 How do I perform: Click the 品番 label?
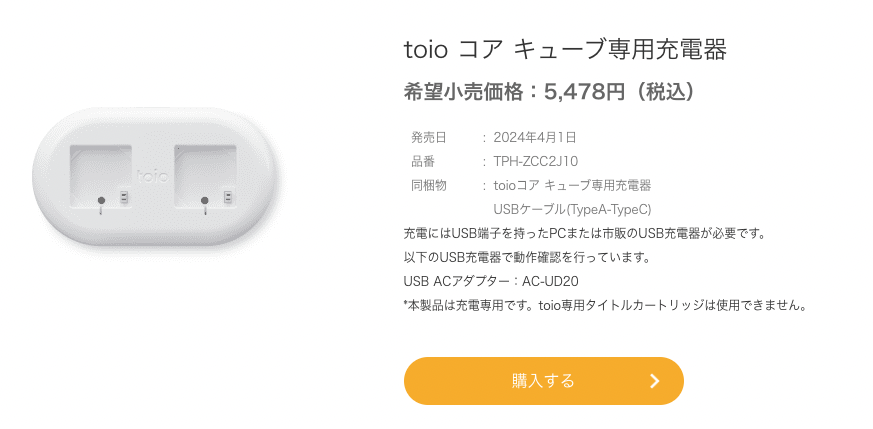(x=423, y=161)
